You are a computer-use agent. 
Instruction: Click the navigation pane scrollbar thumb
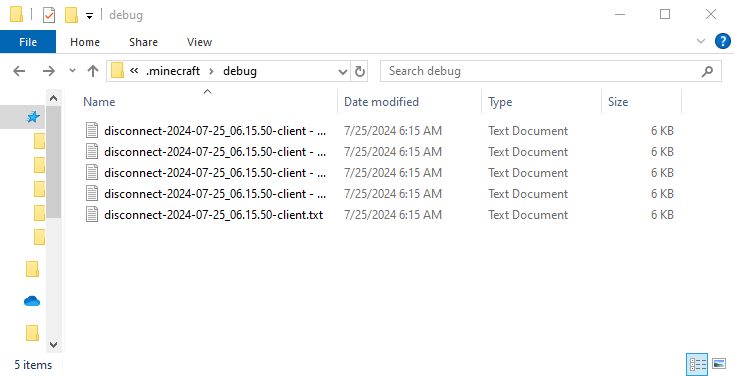pos(53,162)
